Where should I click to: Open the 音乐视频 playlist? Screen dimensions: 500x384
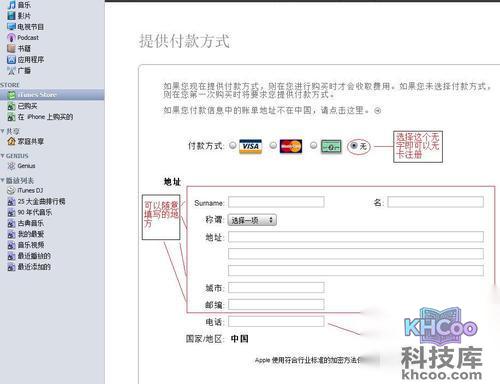point(26,245)
